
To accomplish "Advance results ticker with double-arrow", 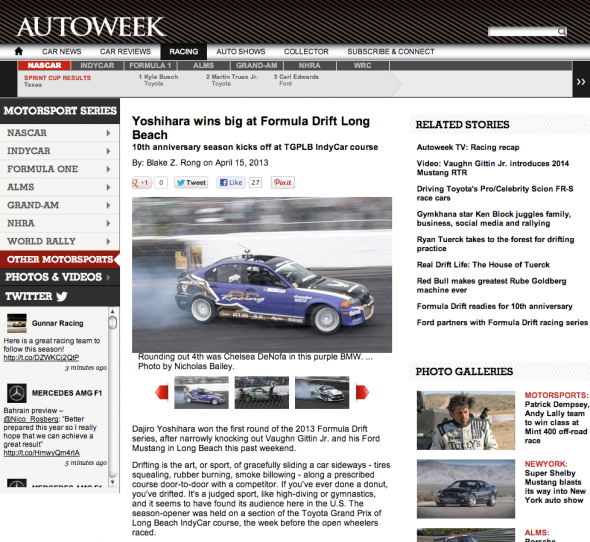I will [x=581, y=82].
